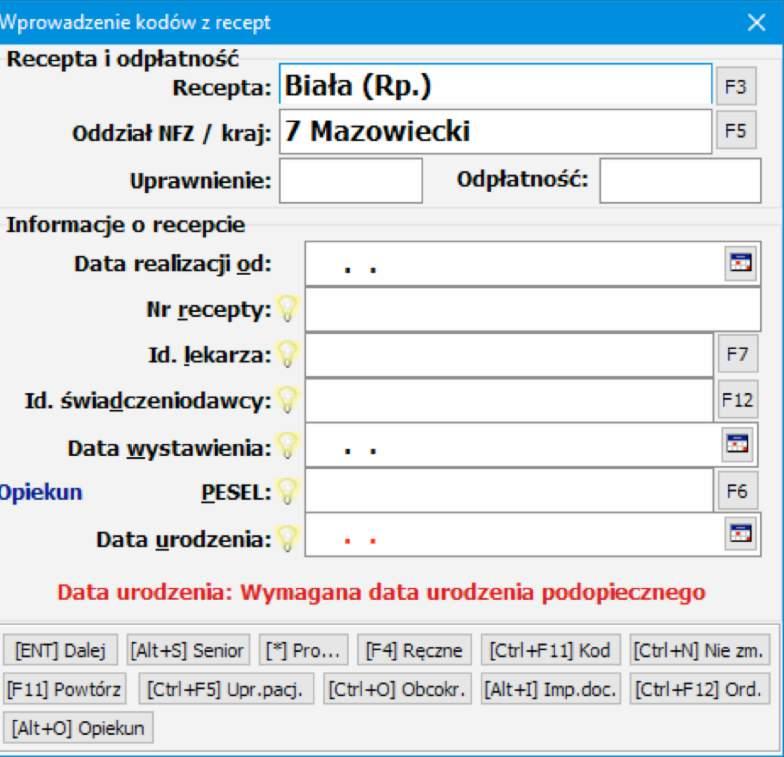Click the [ENT] Dalej button
This screenshot has height=757, width=784.
click(x=60, y=650)
